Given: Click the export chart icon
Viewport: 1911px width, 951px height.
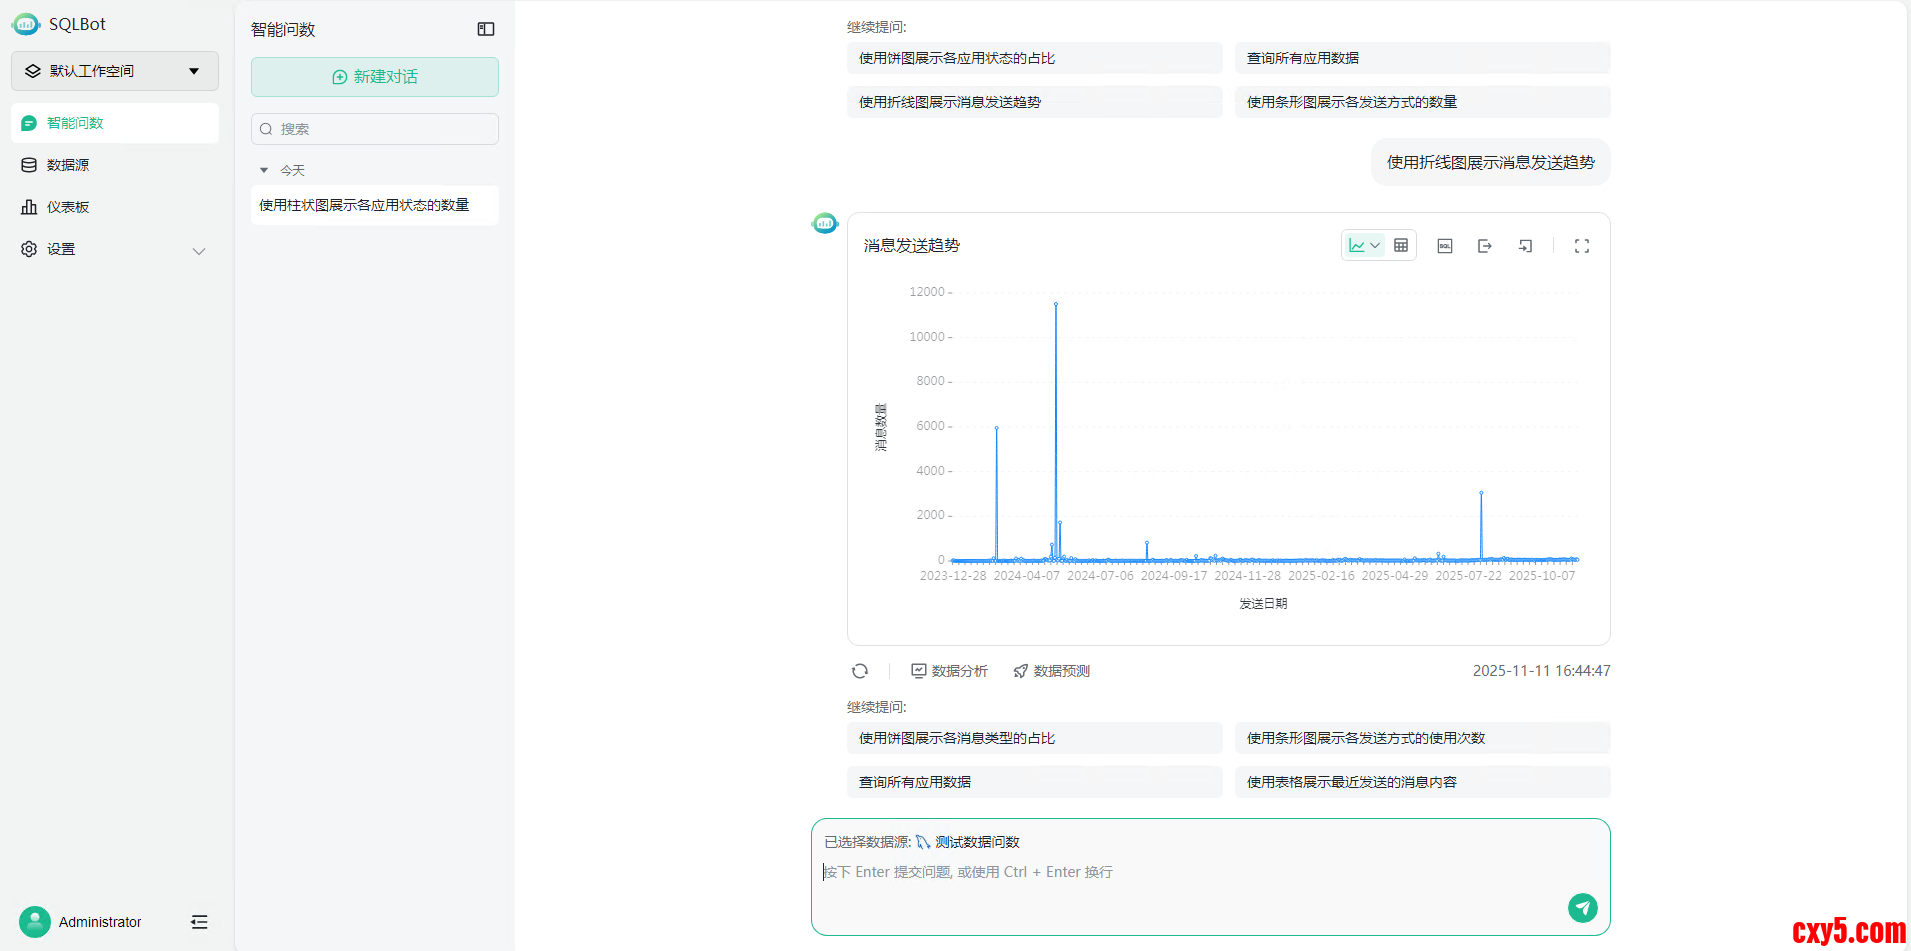Looking at the screenshot, I should coord(1485,246).
